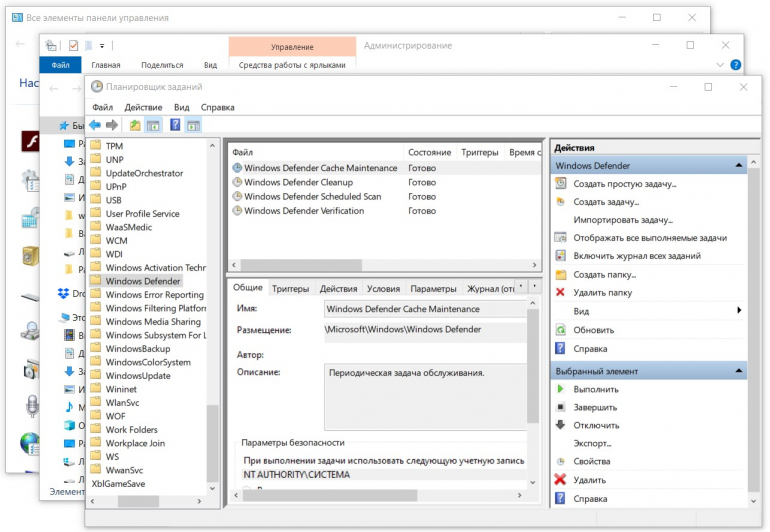
Task: Expand the Вид submenu arrow in actions
Action: [x=739, y=310]
